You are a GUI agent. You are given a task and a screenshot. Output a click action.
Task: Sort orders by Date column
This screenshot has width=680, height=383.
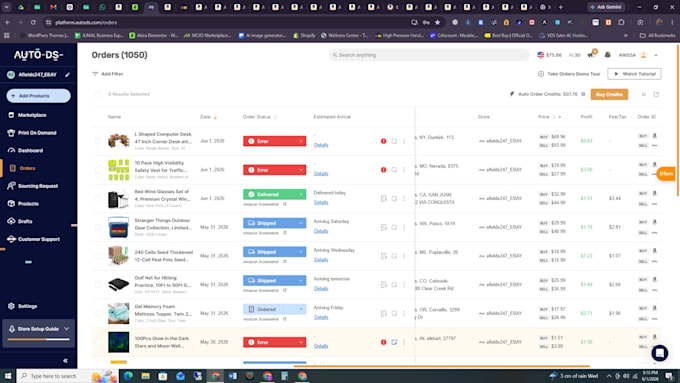coord(208,117)
